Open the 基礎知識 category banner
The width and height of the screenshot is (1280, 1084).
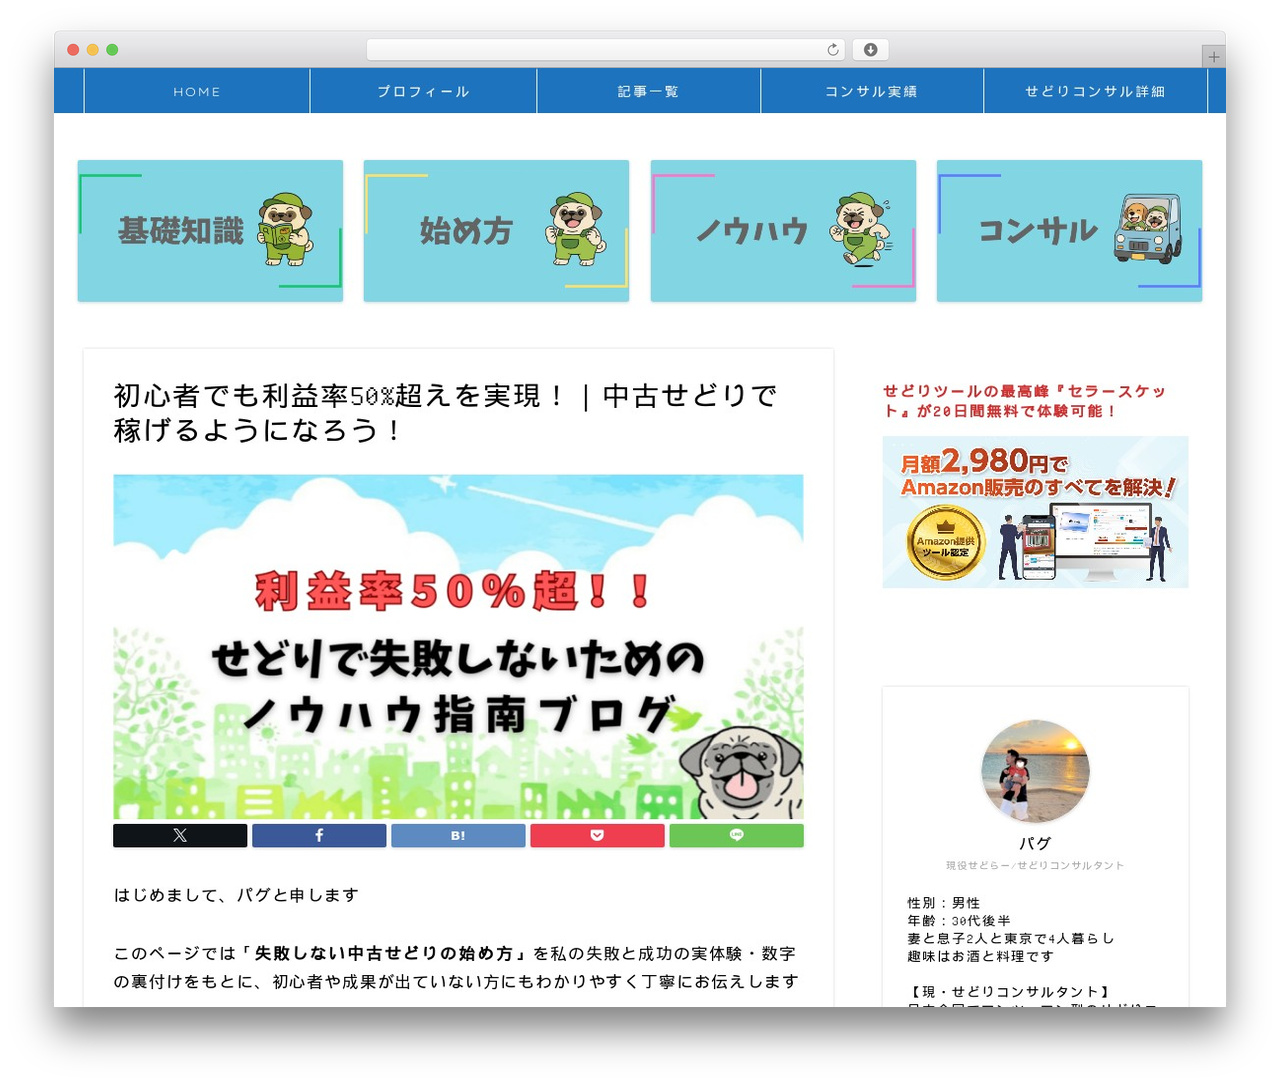[x=210, y=231]
